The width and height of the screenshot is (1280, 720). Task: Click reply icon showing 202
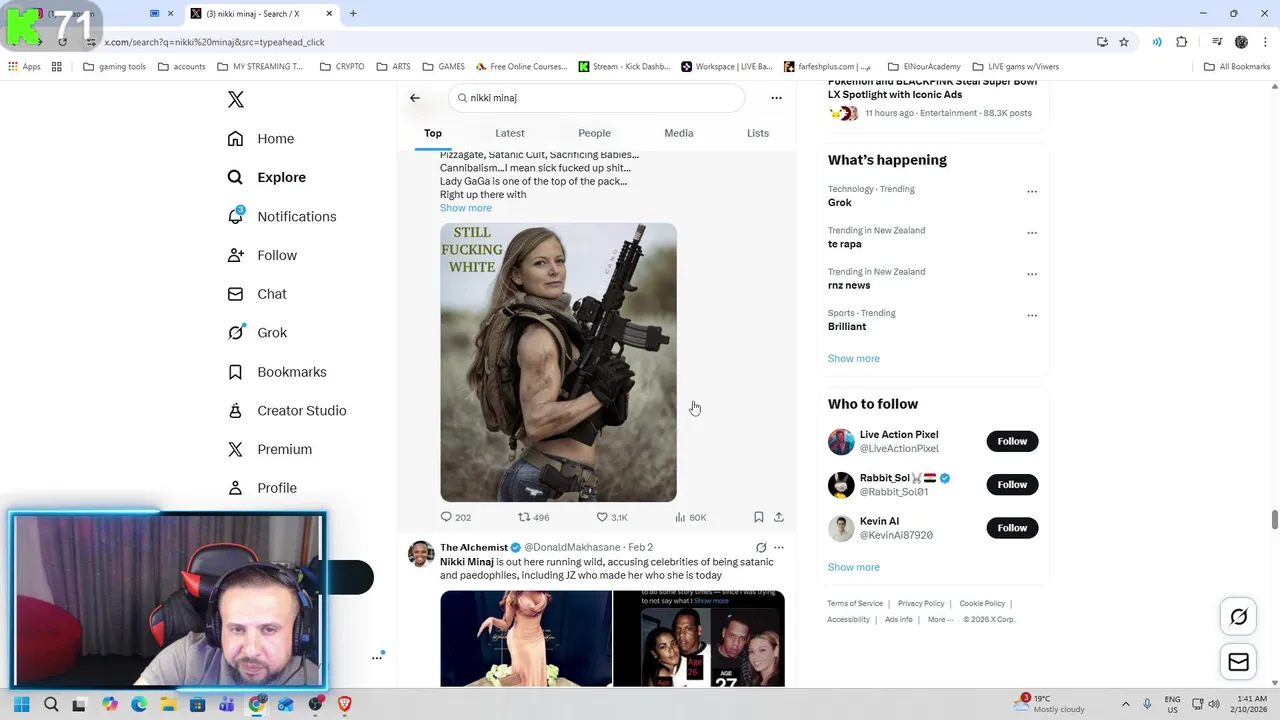point(455,517)
